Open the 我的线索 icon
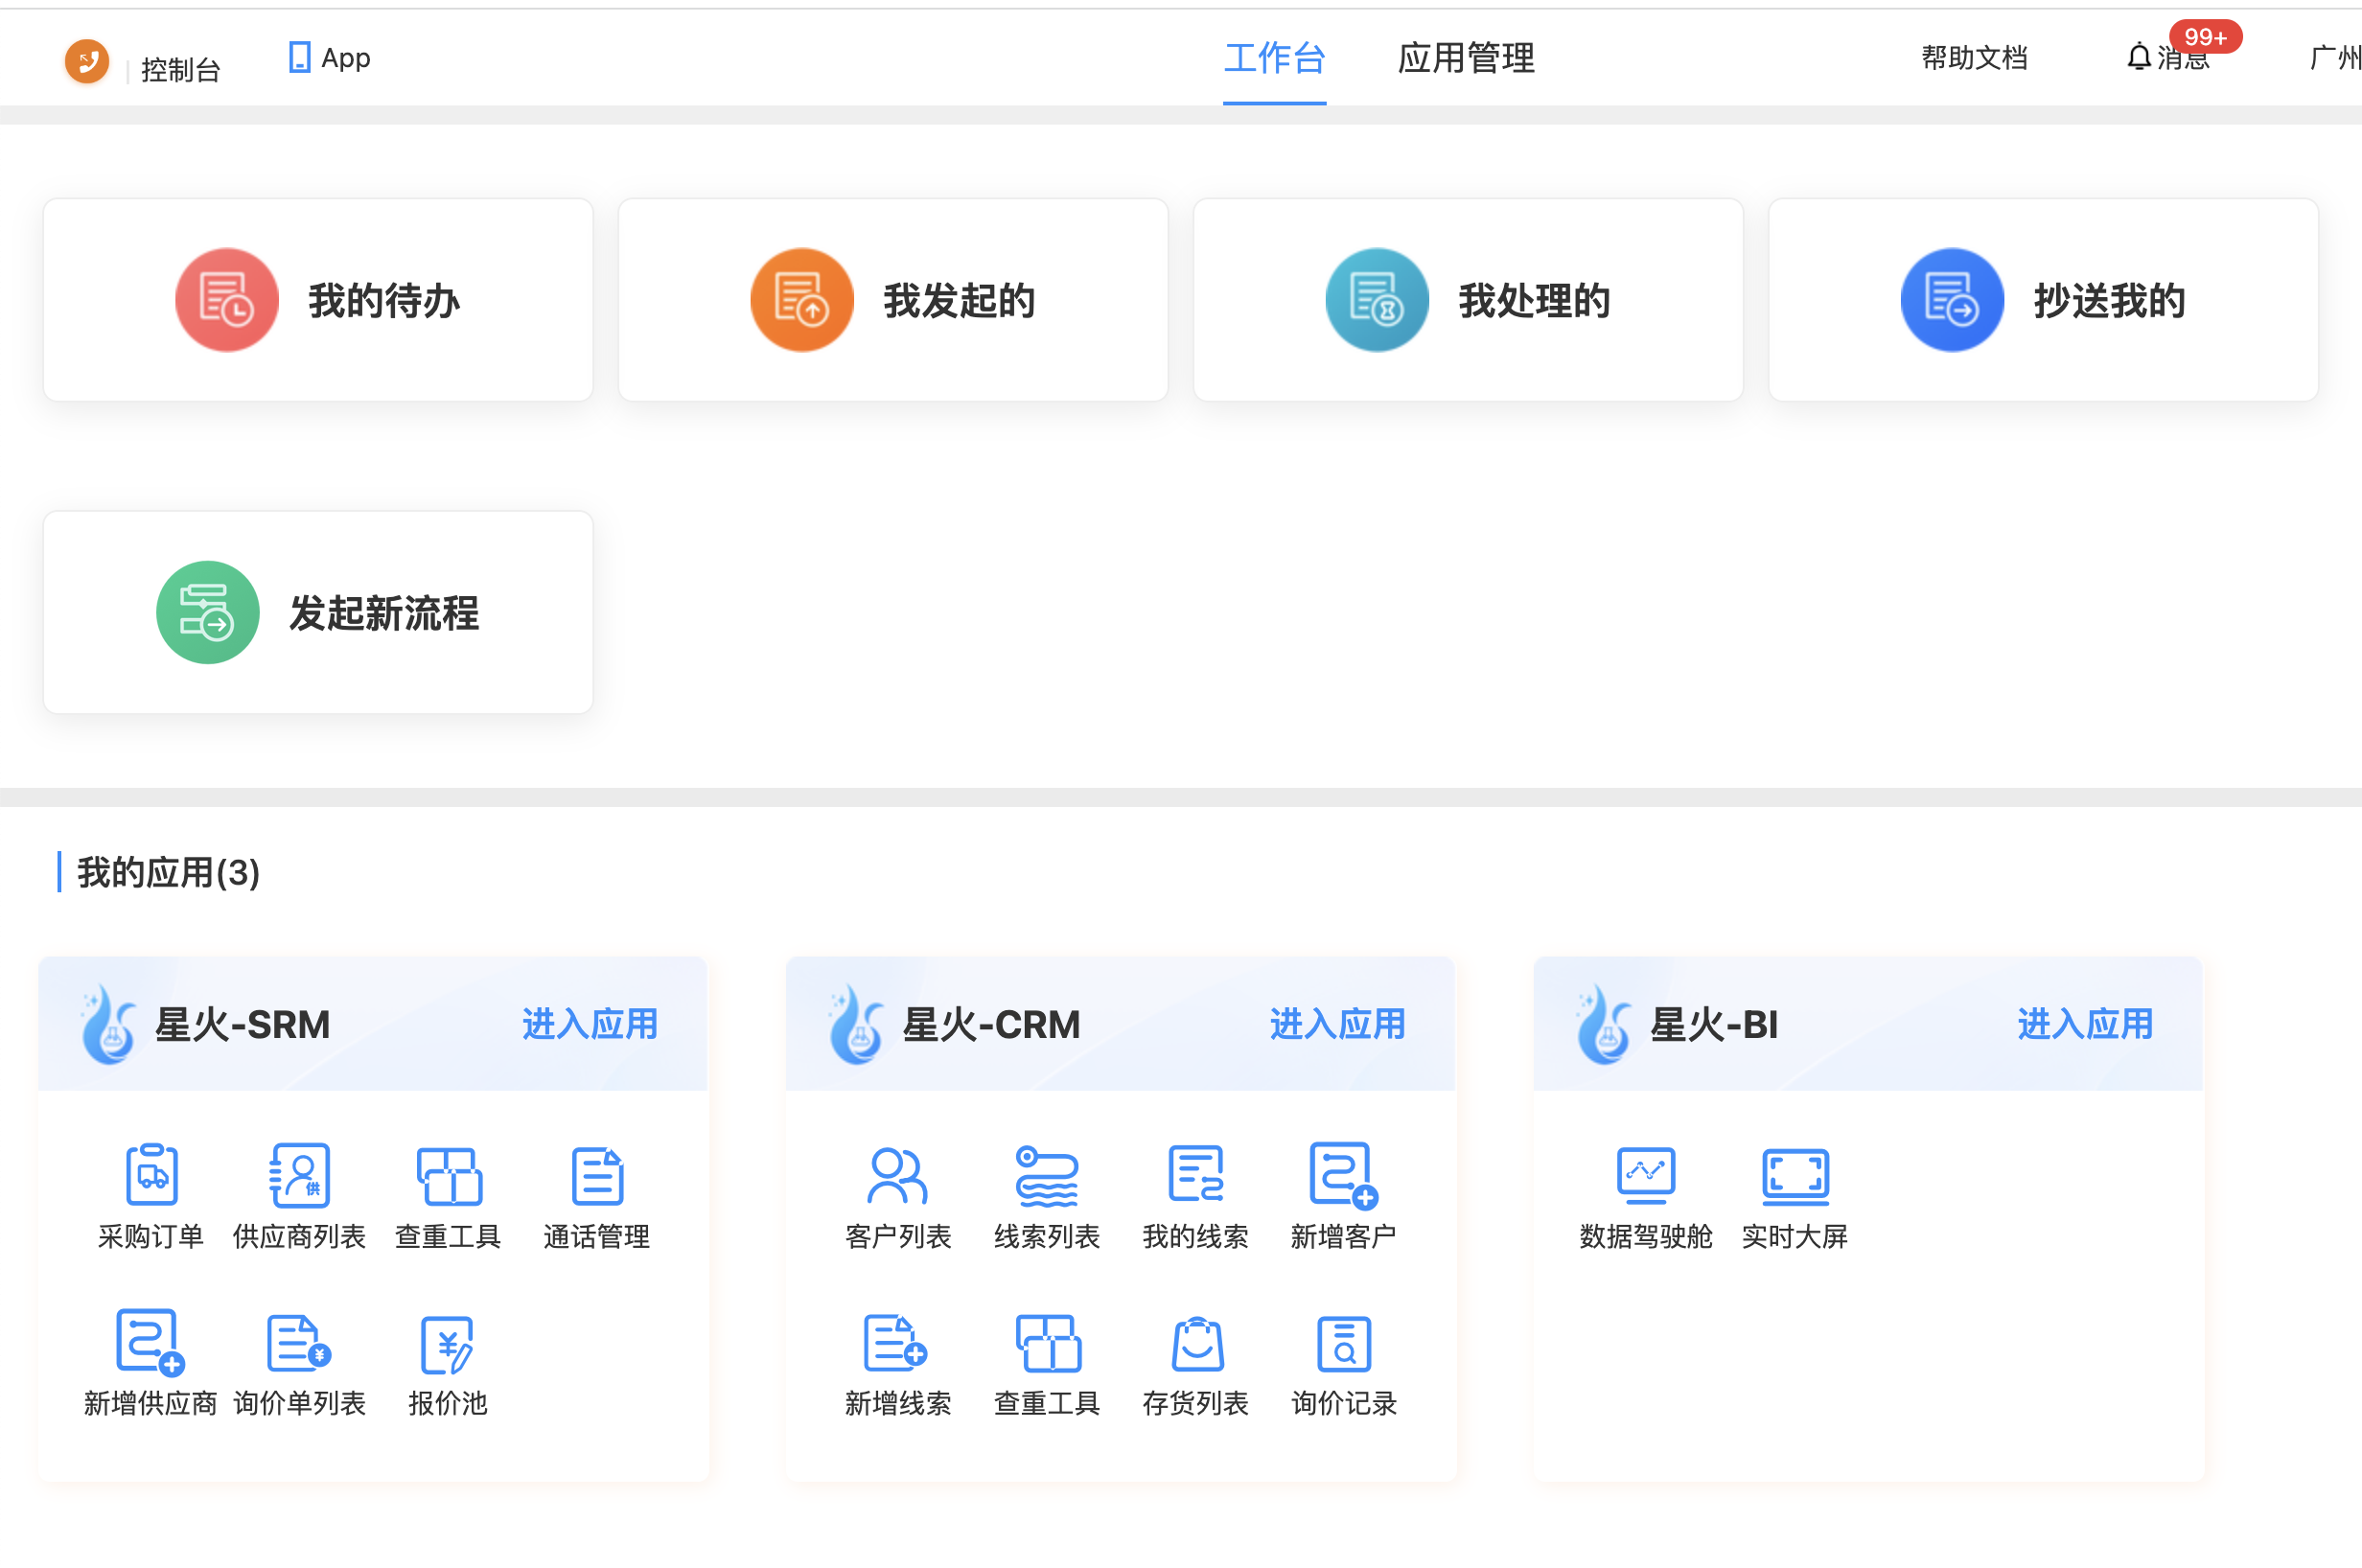Screen dimensions: 2362x1568 click(1195, 1174)
